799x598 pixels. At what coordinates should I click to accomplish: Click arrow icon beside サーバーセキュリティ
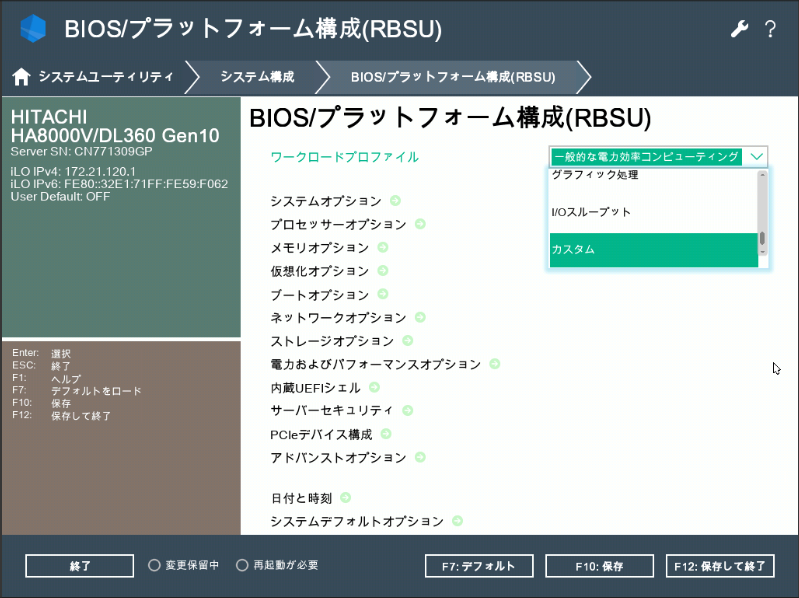408,411
